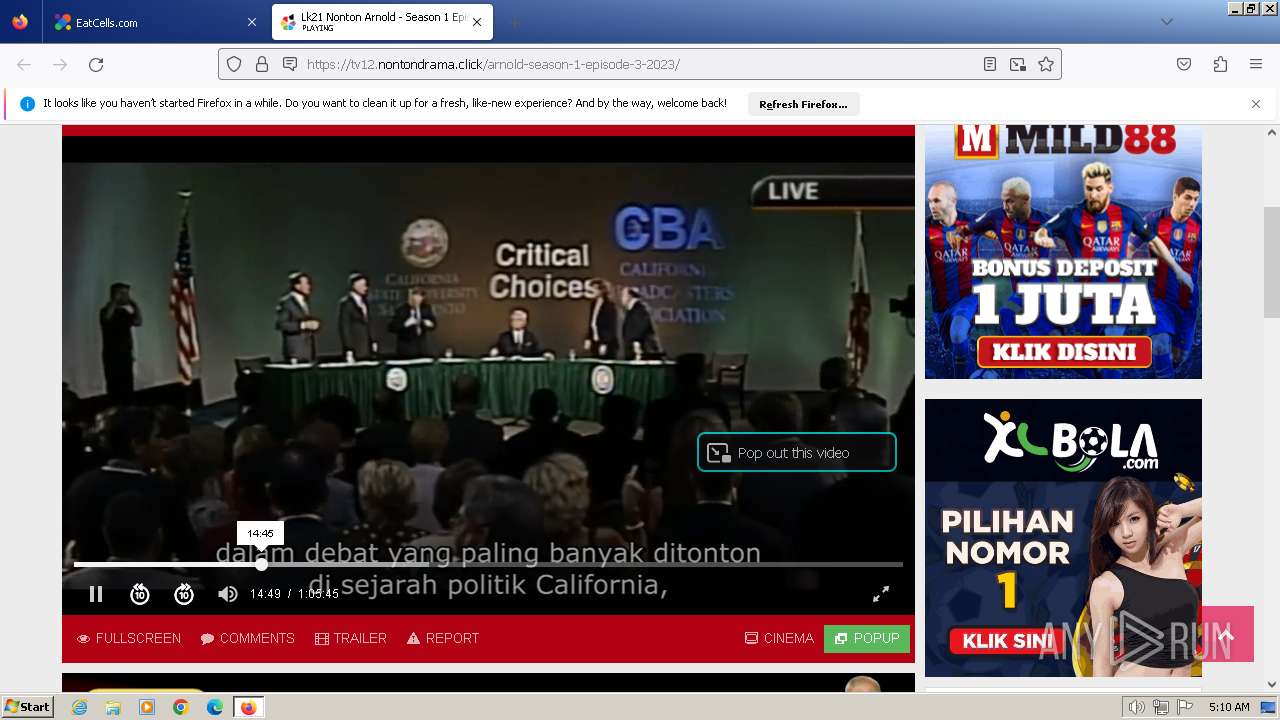Open the Firefox application menu

pos(1256,64)
